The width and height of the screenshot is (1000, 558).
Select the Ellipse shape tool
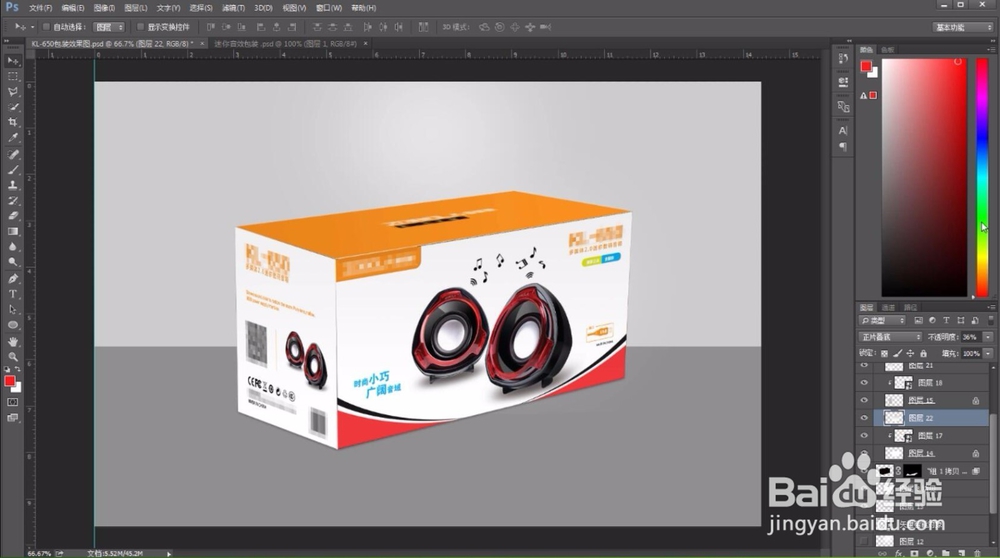pos(13,325)
